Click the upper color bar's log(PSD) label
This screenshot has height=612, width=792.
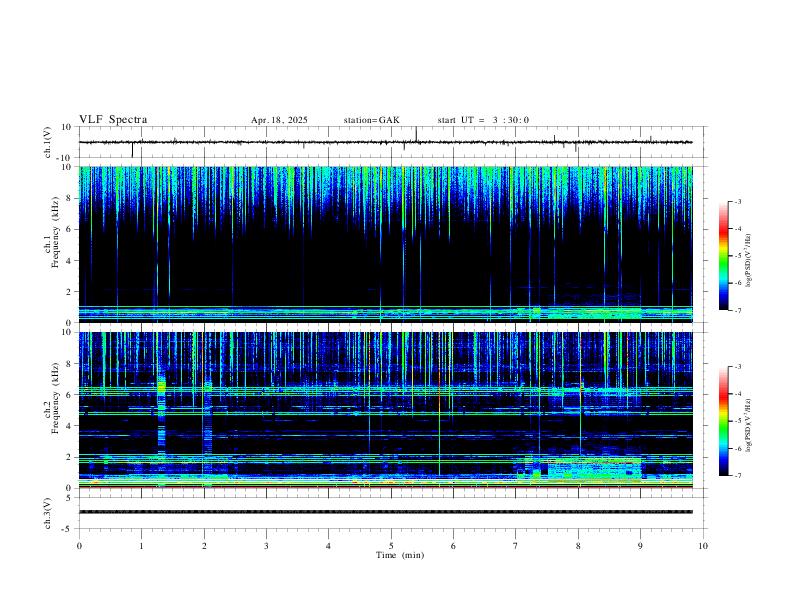(x=749, y=260)
